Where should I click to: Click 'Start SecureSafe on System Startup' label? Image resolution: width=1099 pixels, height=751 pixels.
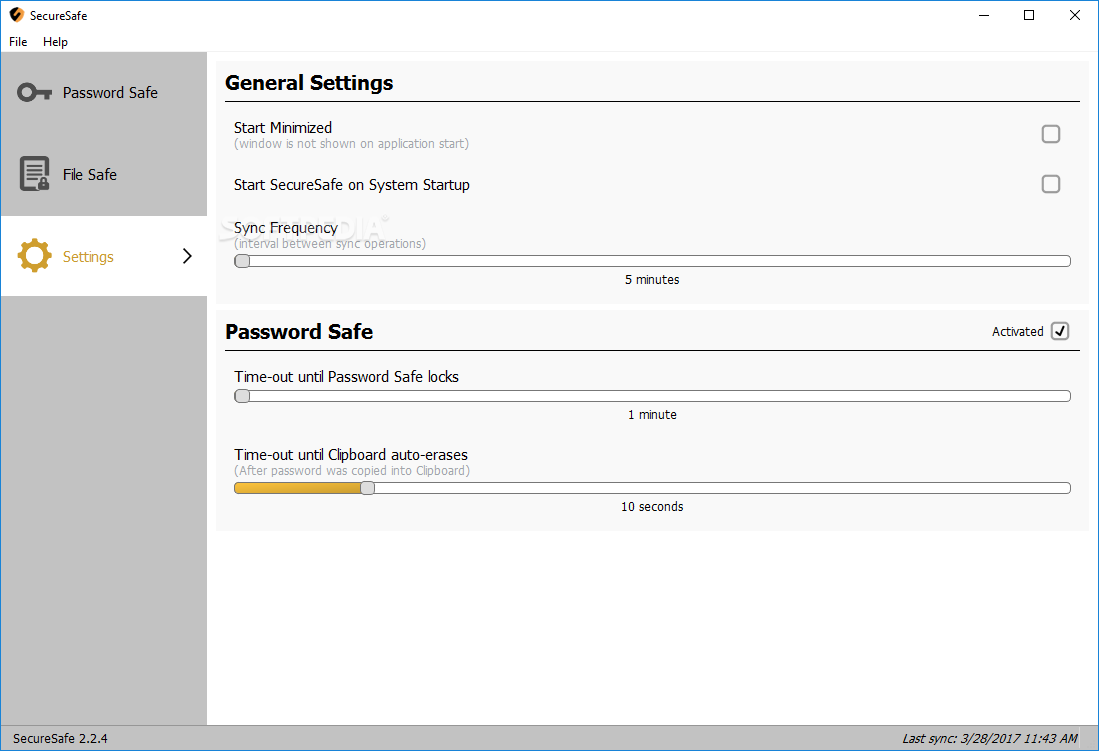point(352,185)
